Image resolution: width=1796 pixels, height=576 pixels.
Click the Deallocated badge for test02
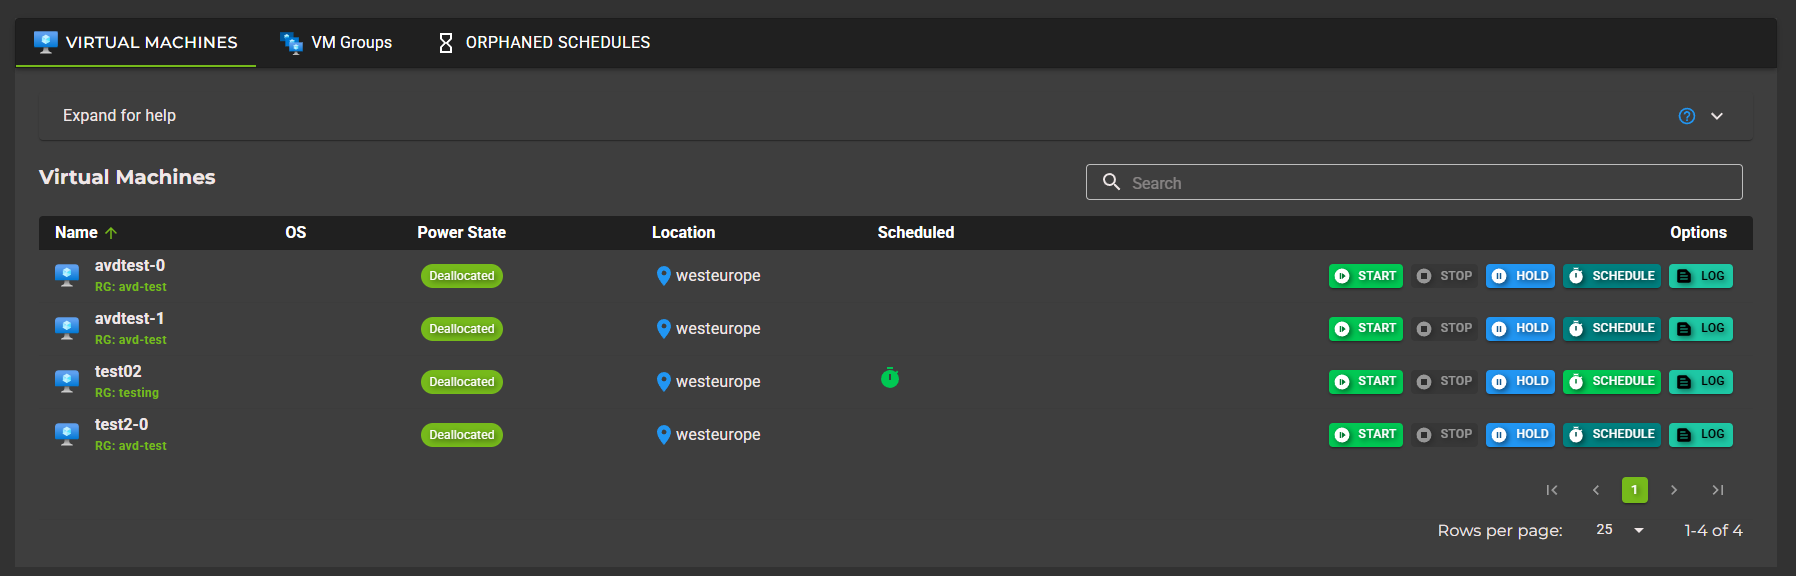(462, 382)
